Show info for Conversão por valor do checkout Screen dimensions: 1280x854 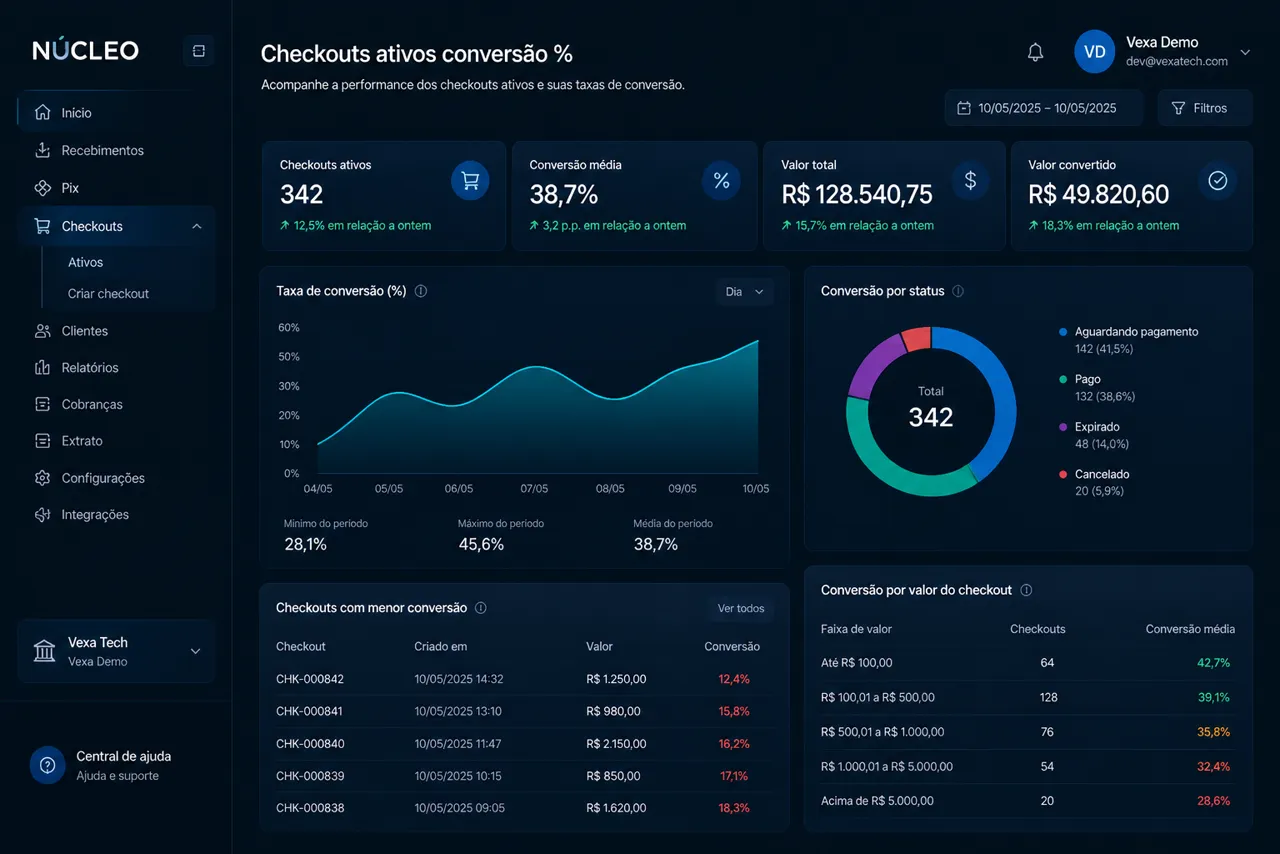pos(1026,591)
